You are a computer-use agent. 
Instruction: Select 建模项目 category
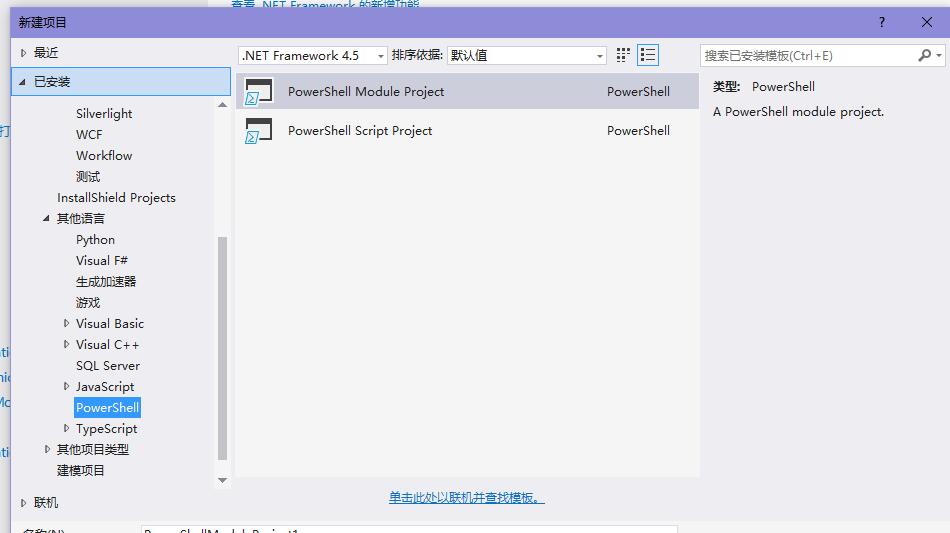81,471
